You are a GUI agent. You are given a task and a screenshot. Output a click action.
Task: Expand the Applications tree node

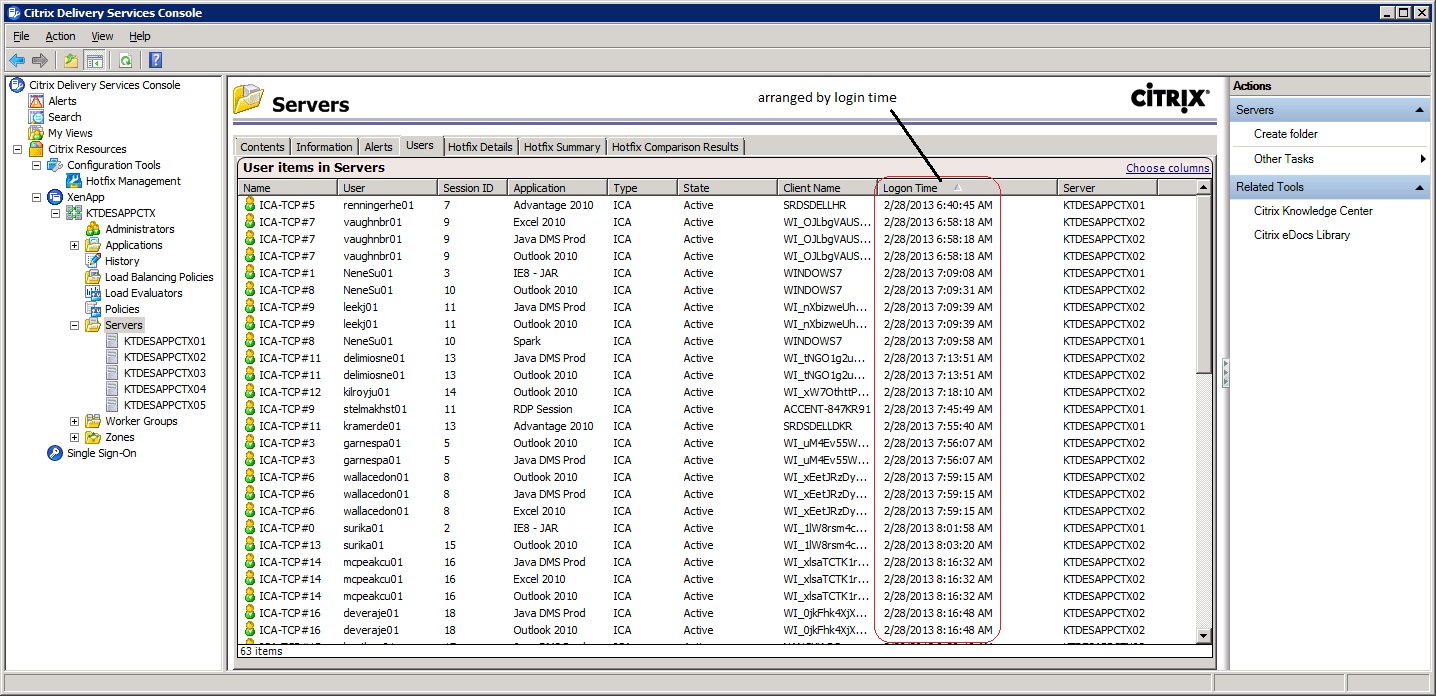[74, 245]
